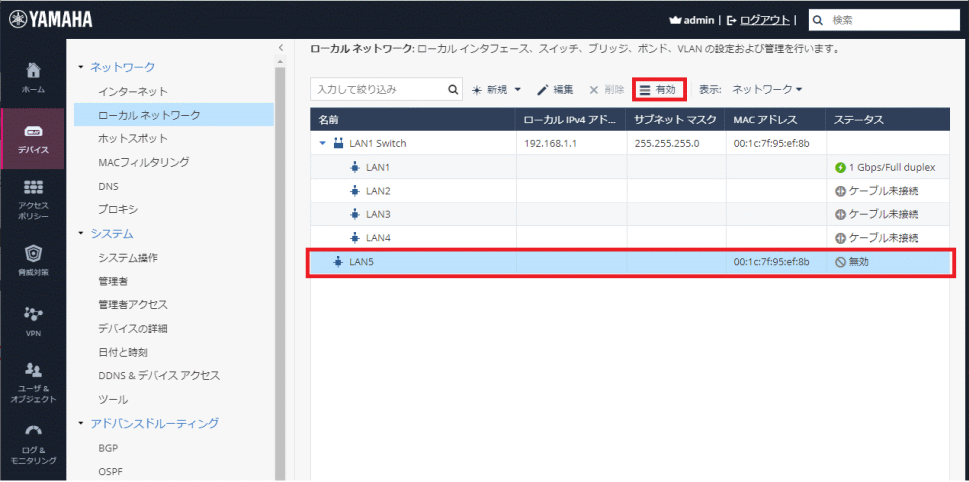Click the filter text input field
Image resolution: width=969 pixels, height=482 pixels.
378,90
